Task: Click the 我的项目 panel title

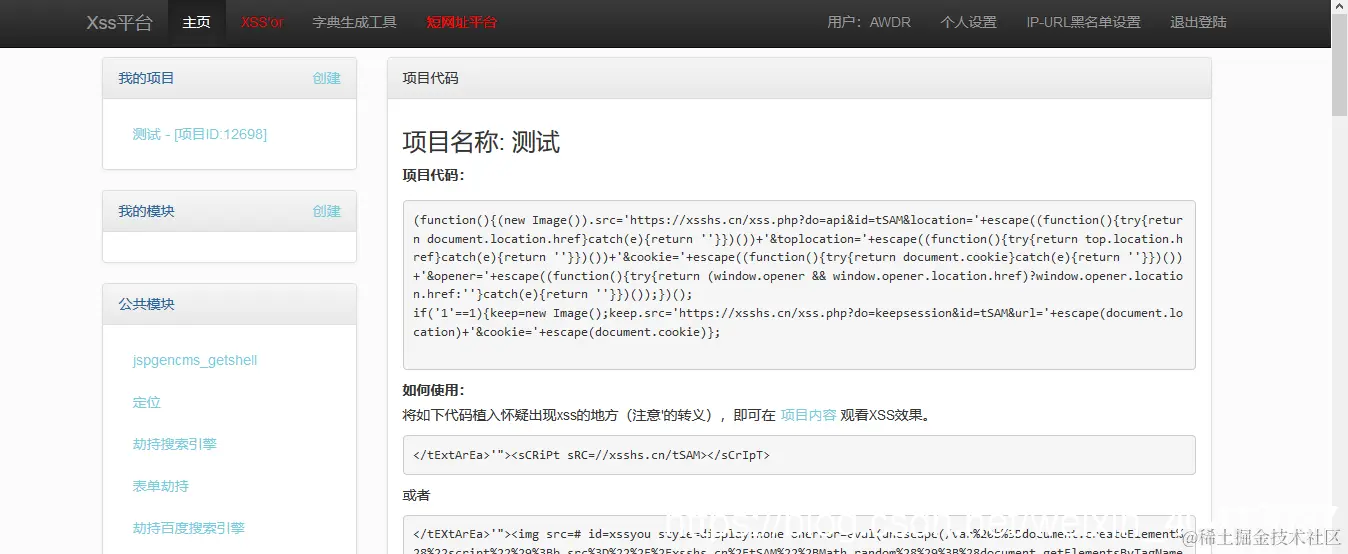Action: (x=146, y=78)
